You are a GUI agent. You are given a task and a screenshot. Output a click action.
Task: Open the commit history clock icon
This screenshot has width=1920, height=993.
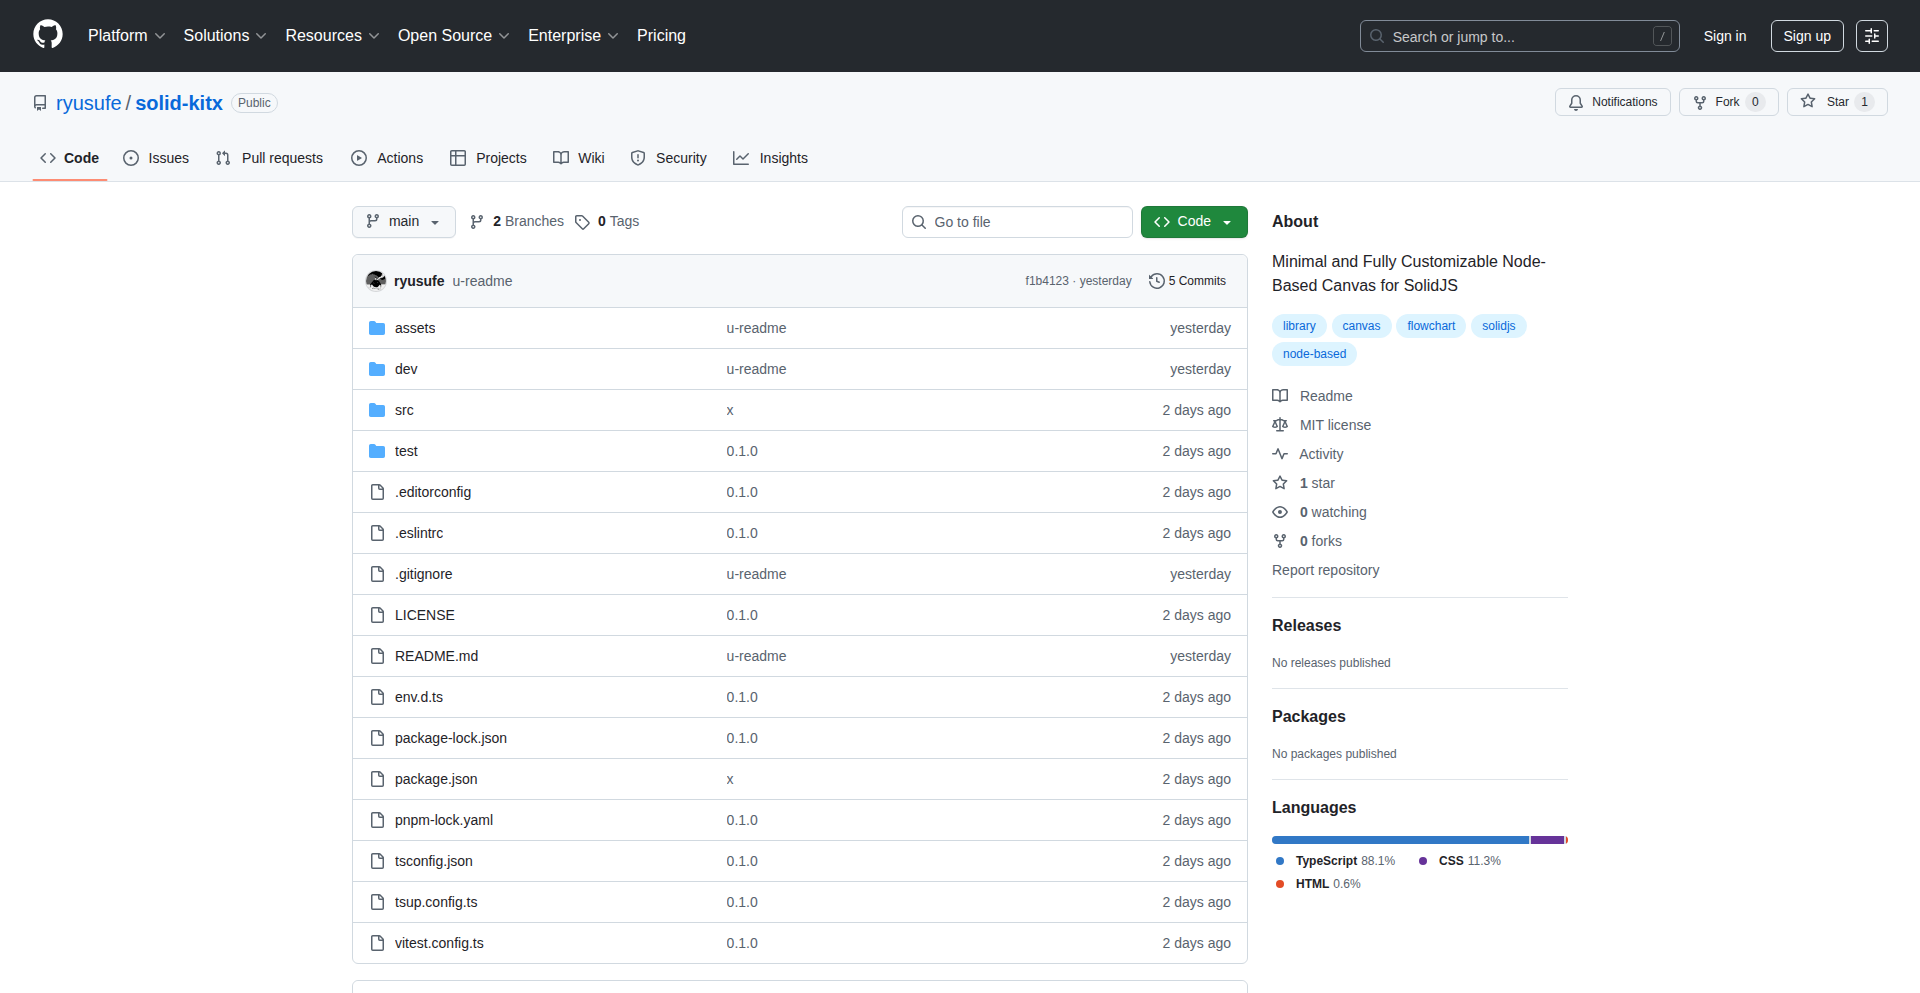coord(1157,280)
